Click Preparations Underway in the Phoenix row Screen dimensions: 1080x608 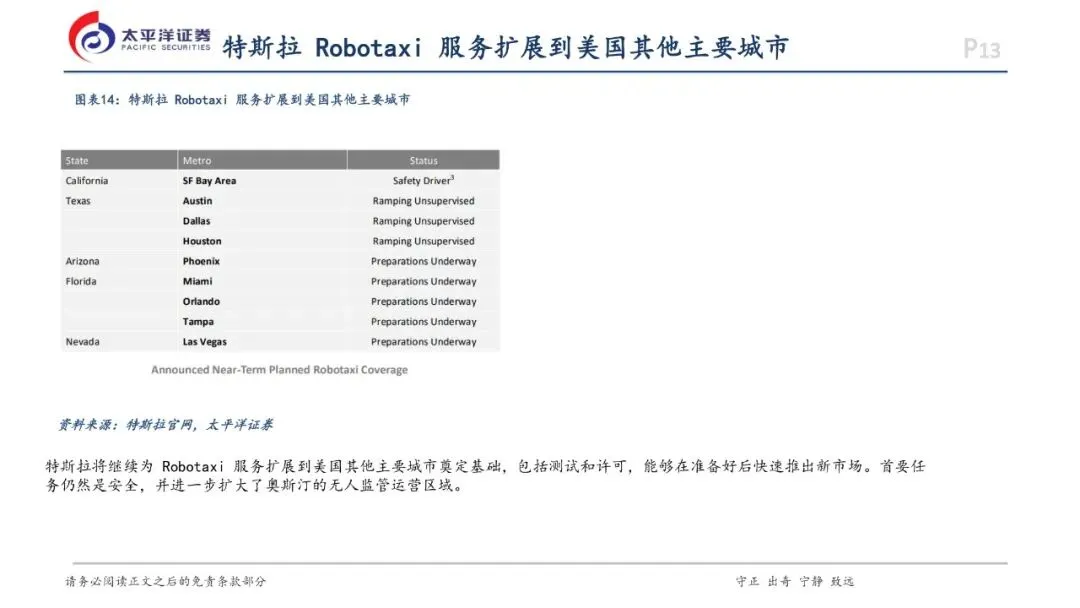point(424,261)
